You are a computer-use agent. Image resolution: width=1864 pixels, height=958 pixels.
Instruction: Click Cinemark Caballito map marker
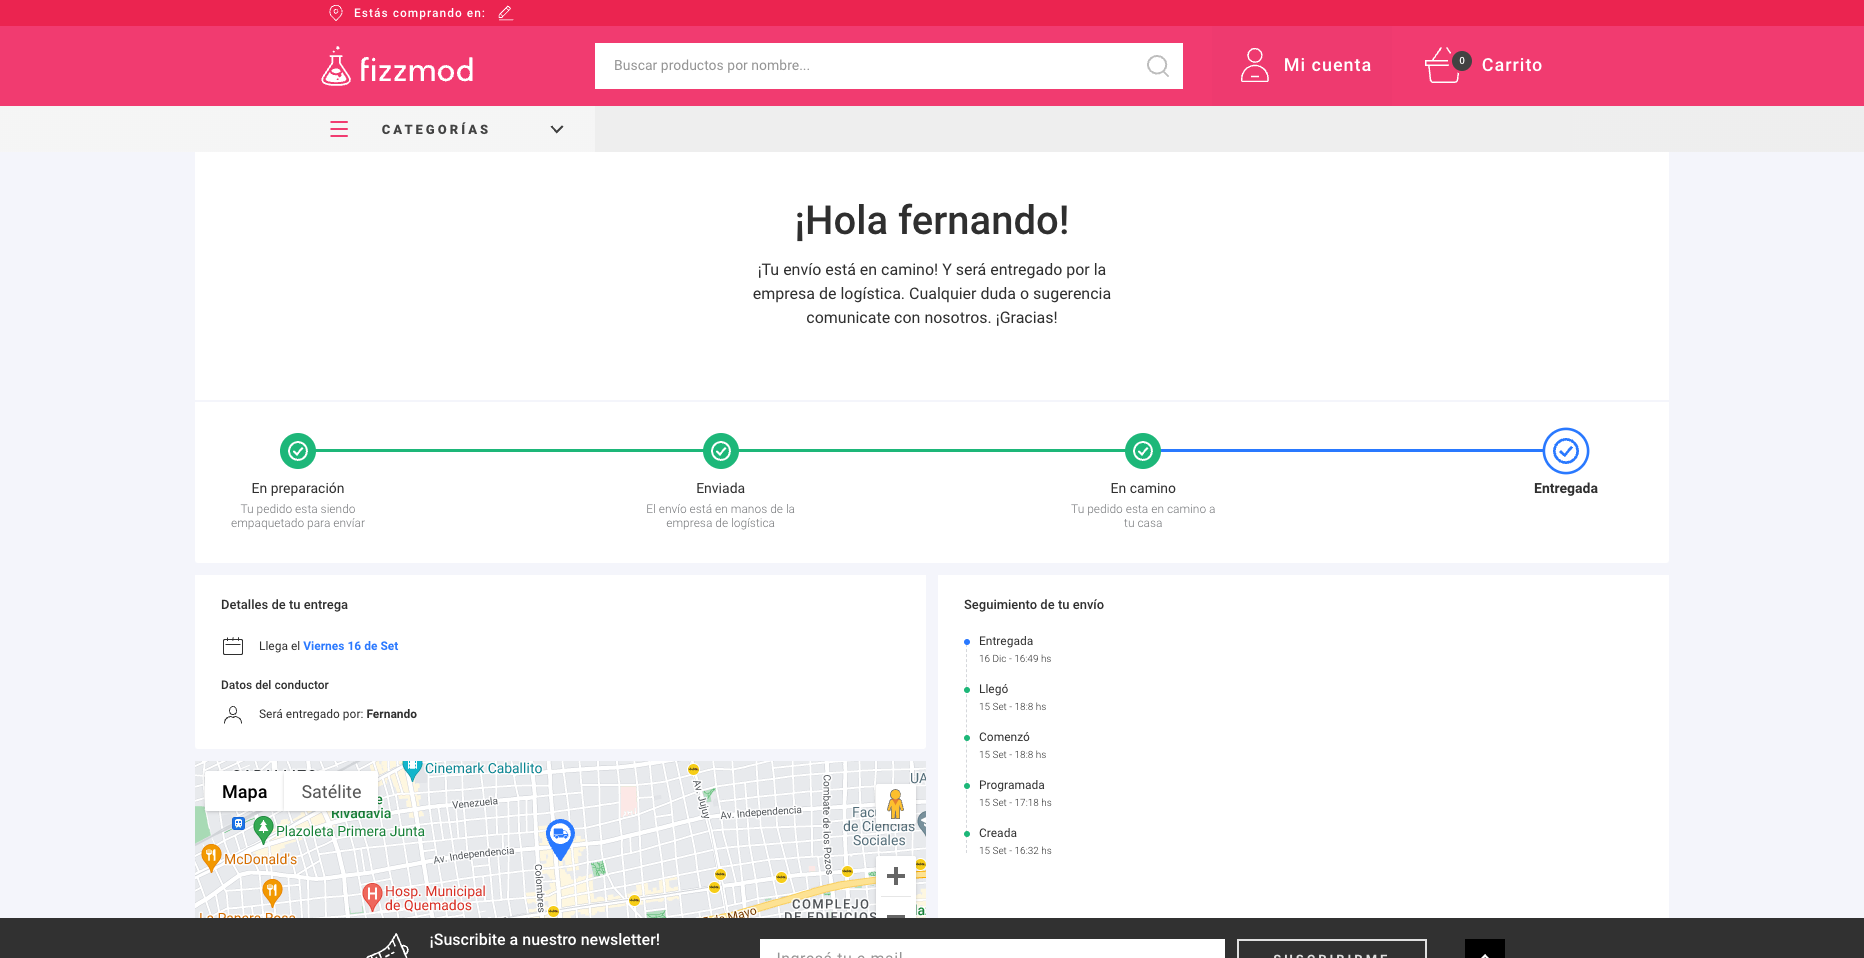point(412,769)
